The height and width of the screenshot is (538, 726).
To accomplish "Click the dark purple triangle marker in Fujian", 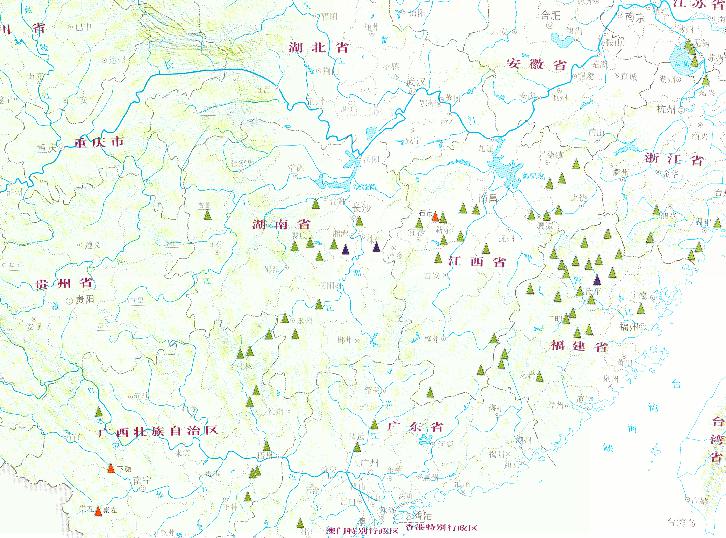I will [x=597, y=280].
